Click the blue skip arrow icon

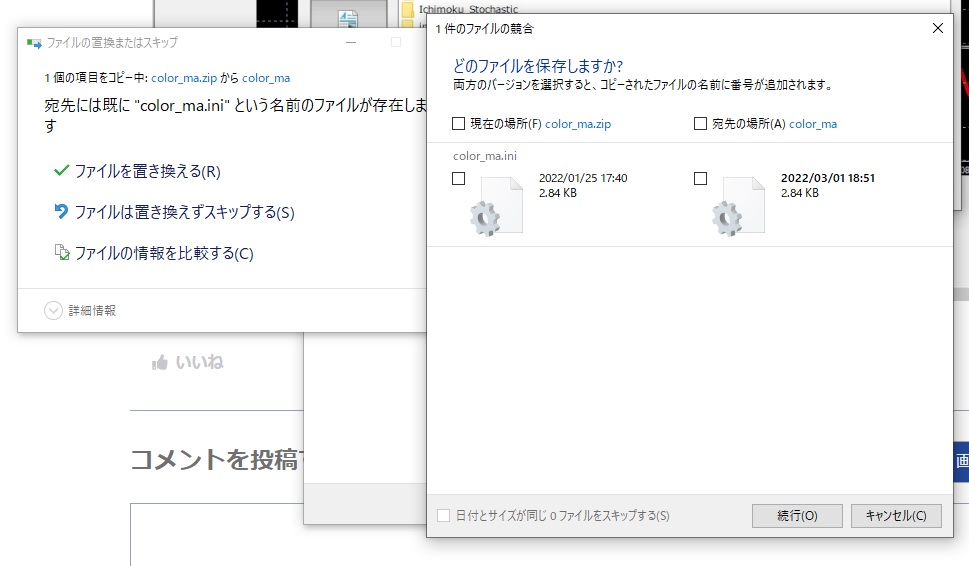(x=61, y=212)
